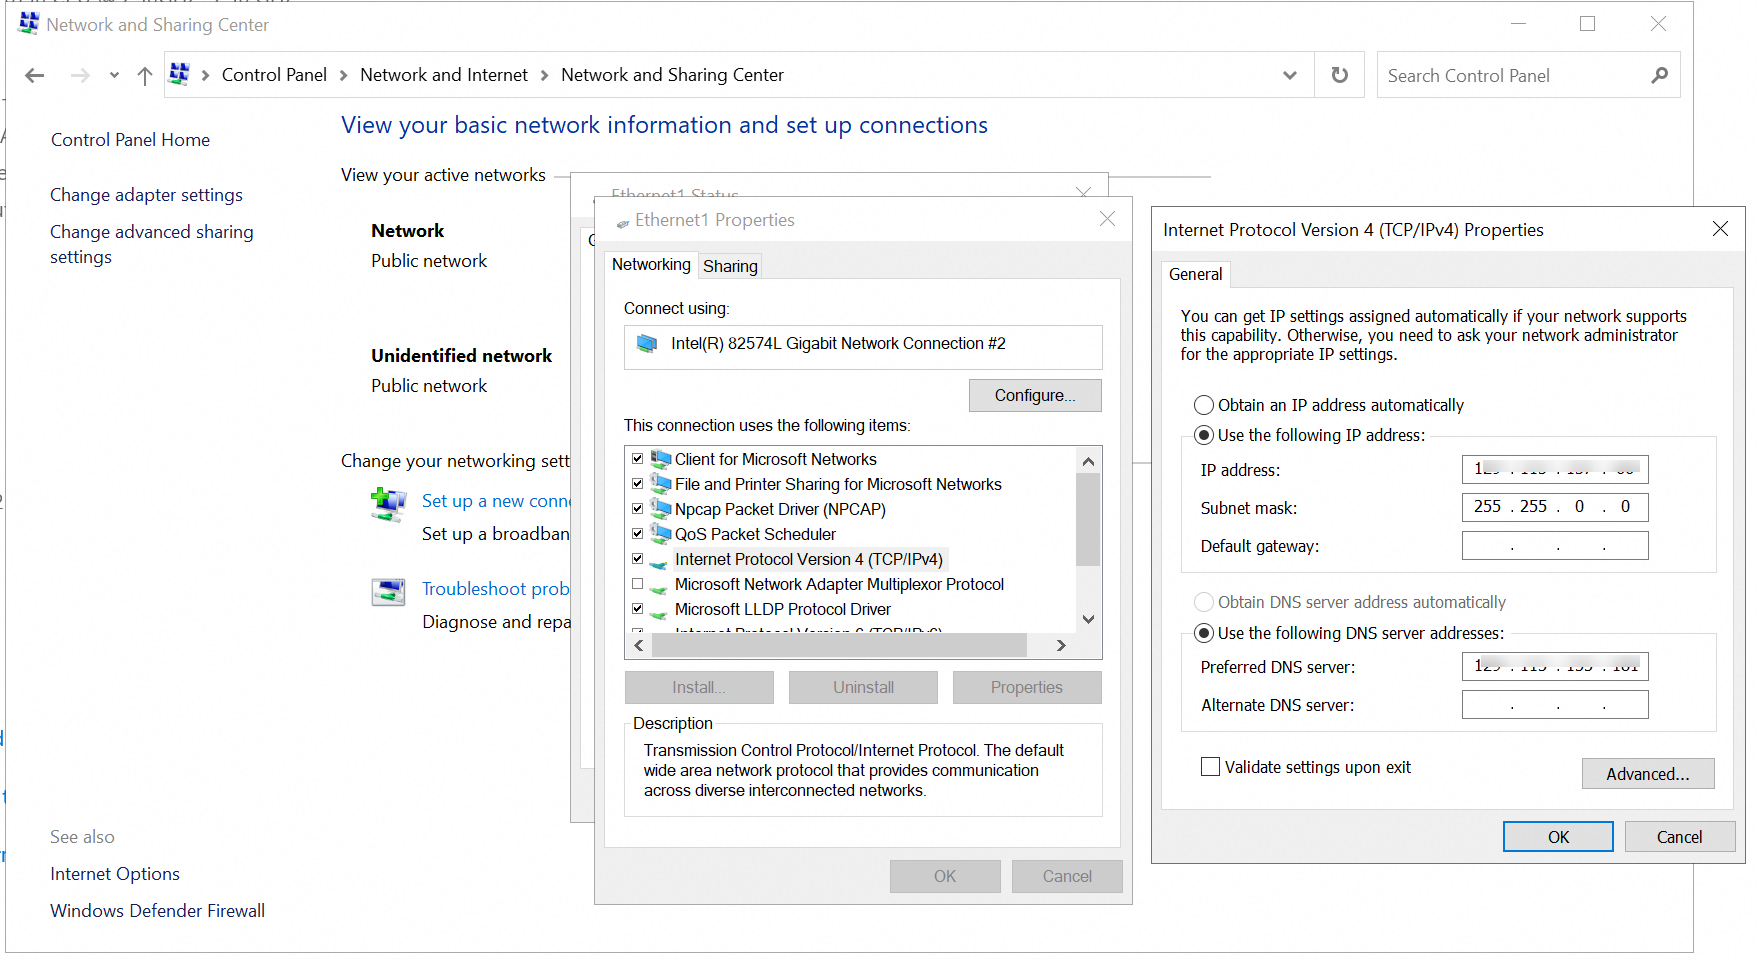The height and width of the screenshot is (961, 1758).
Task: Click the Troubleshoot problems icon
Action: pyautogui.click(x=388, y=592)
